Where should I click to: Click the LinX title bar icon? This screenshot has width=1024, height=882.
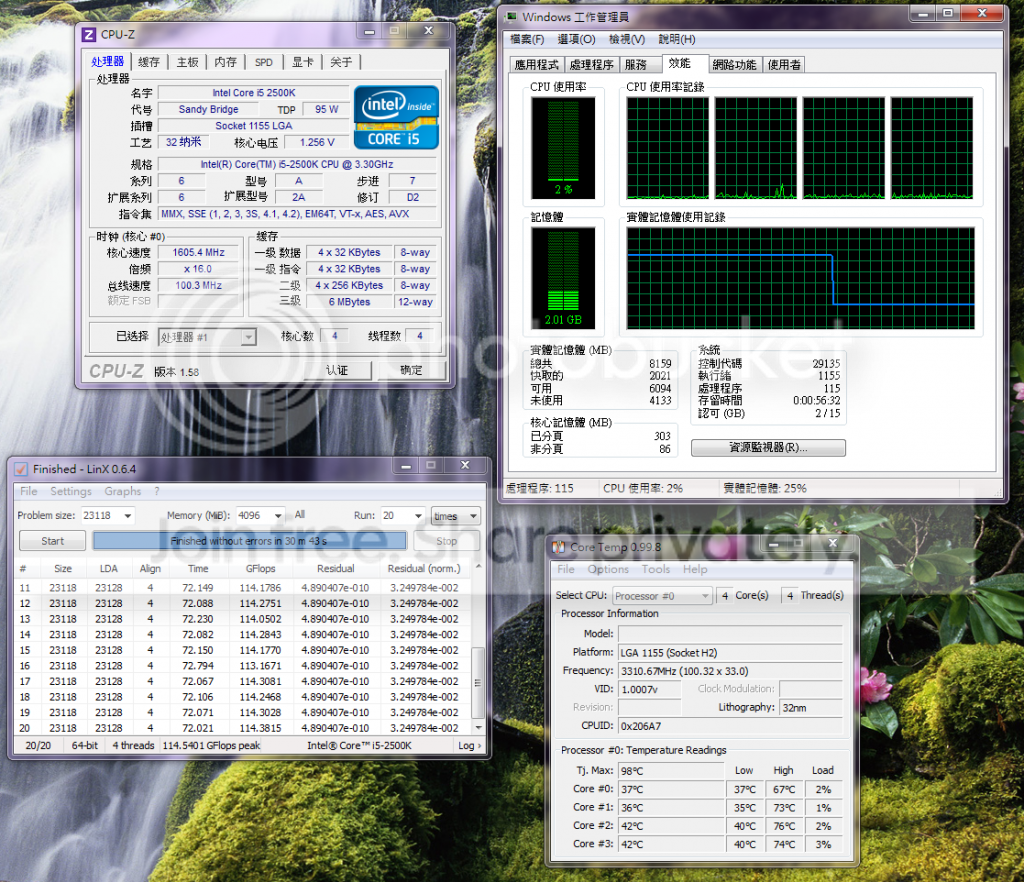pyautogui.click(x=21, y=469)
